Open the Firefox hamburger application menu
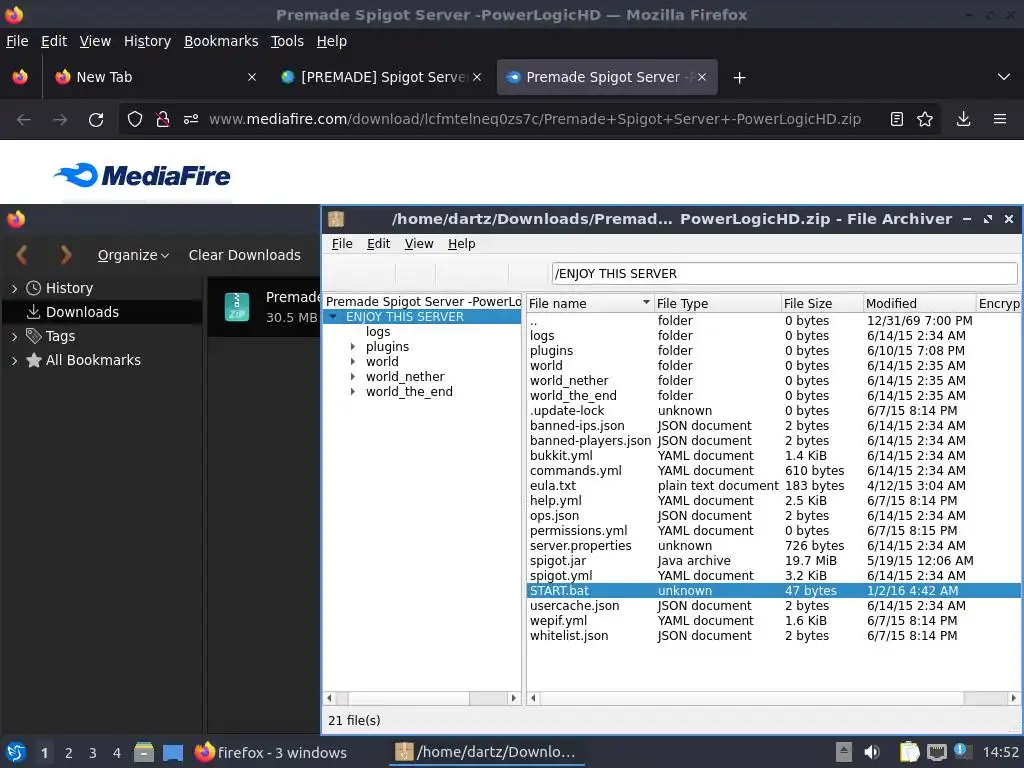Image resolution: width=1024 pixels, height=768 pixels. (x=999, y=119)
